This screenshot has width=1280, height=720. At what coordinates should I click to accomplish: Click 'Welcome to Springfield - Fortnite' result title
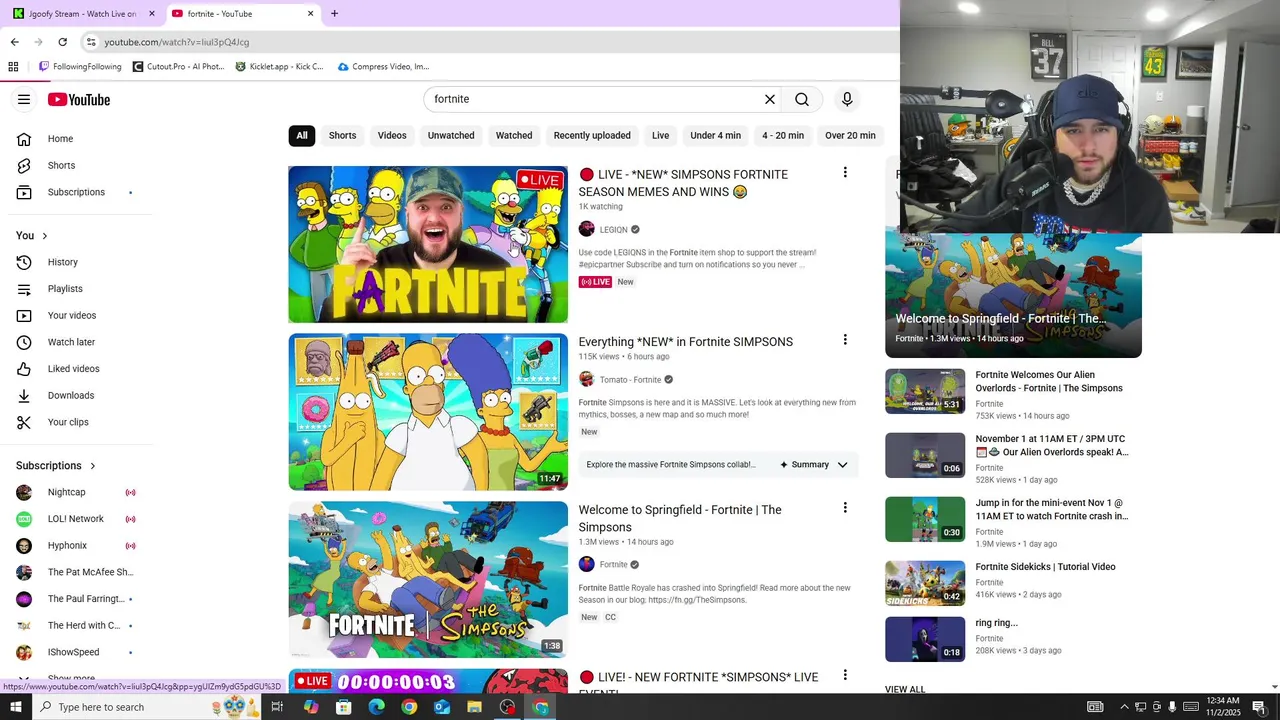pyautogui.click(x=680, y=518)
